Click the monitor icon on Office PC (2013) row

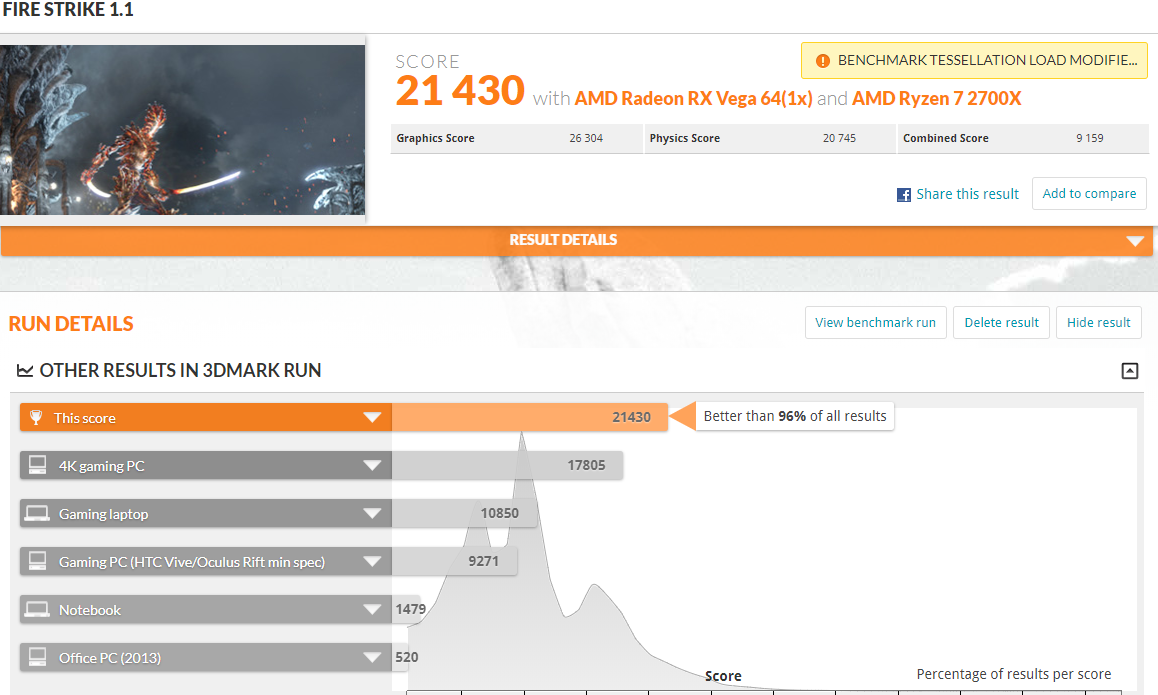pos(38,657)
